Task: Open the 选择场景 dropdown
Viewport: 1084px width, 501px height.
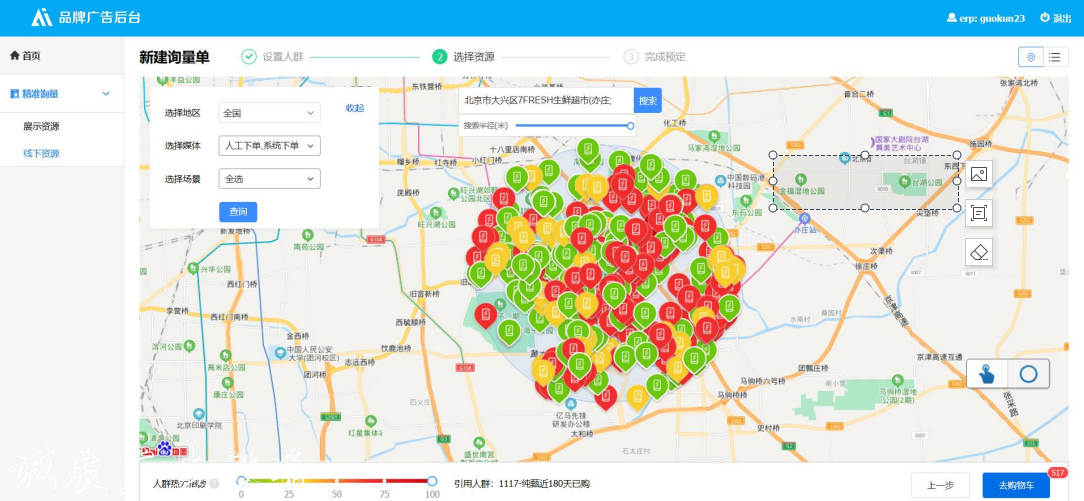Action: pos(270,179)
